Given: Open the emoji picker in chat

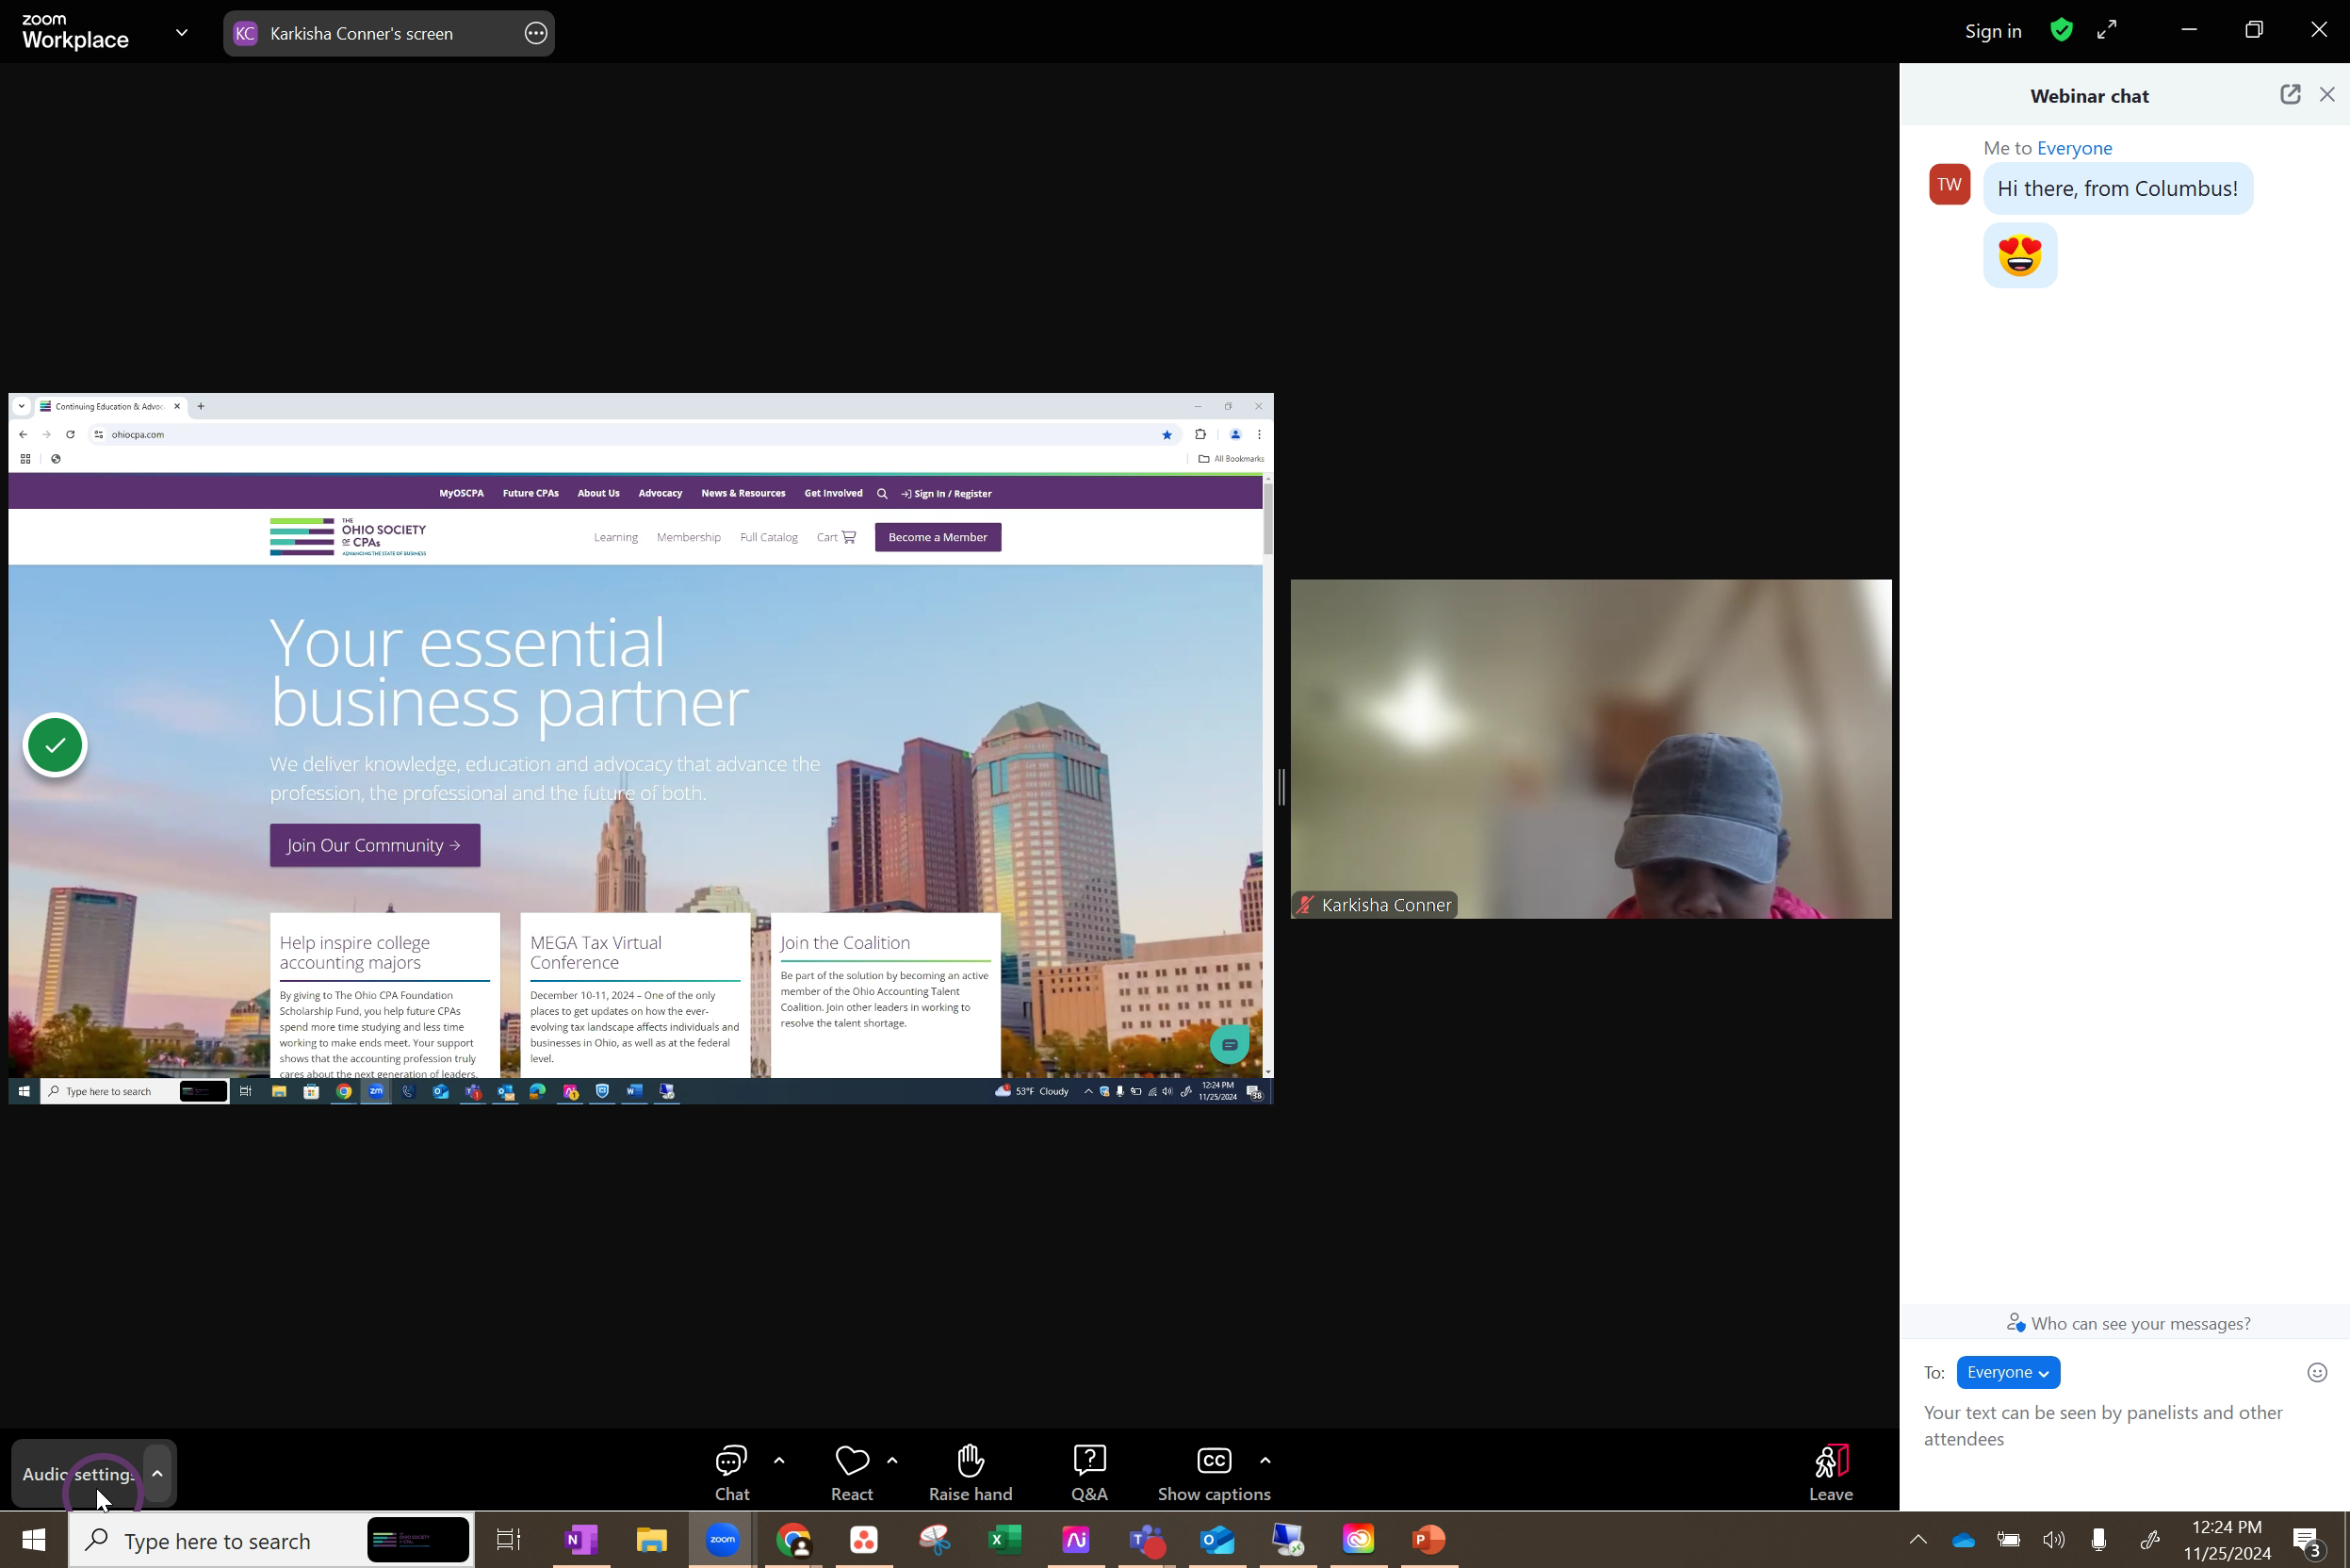Looking at the screenshot, I should [x=2317, y=1372].
